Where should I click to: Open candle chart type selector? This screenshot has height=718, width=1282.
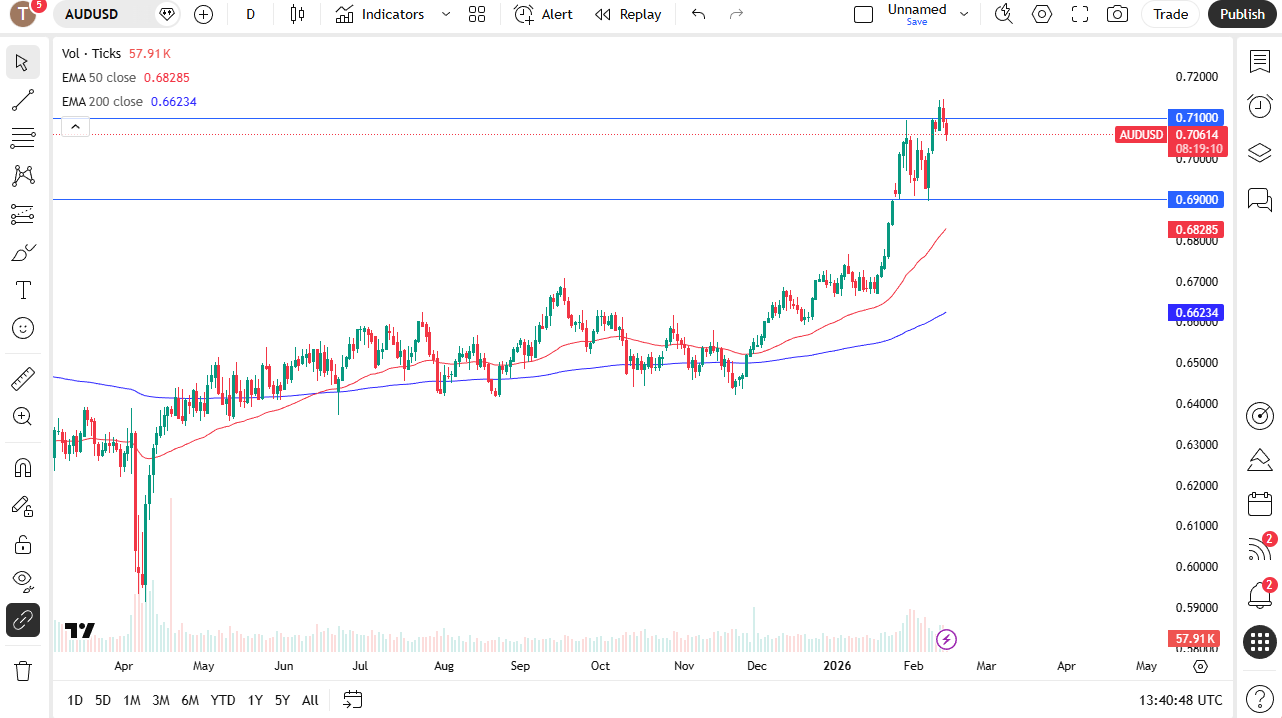click(297, 14)
